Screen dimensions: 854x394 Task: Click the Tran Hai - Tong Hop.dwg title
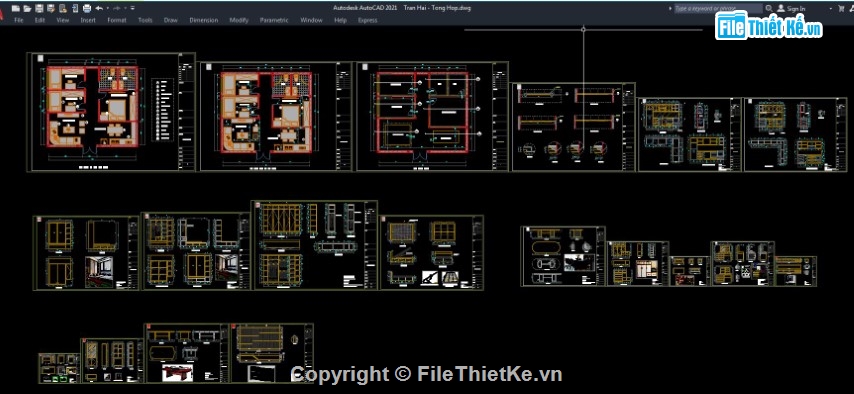pyautogui.click(x=437, y=8)
